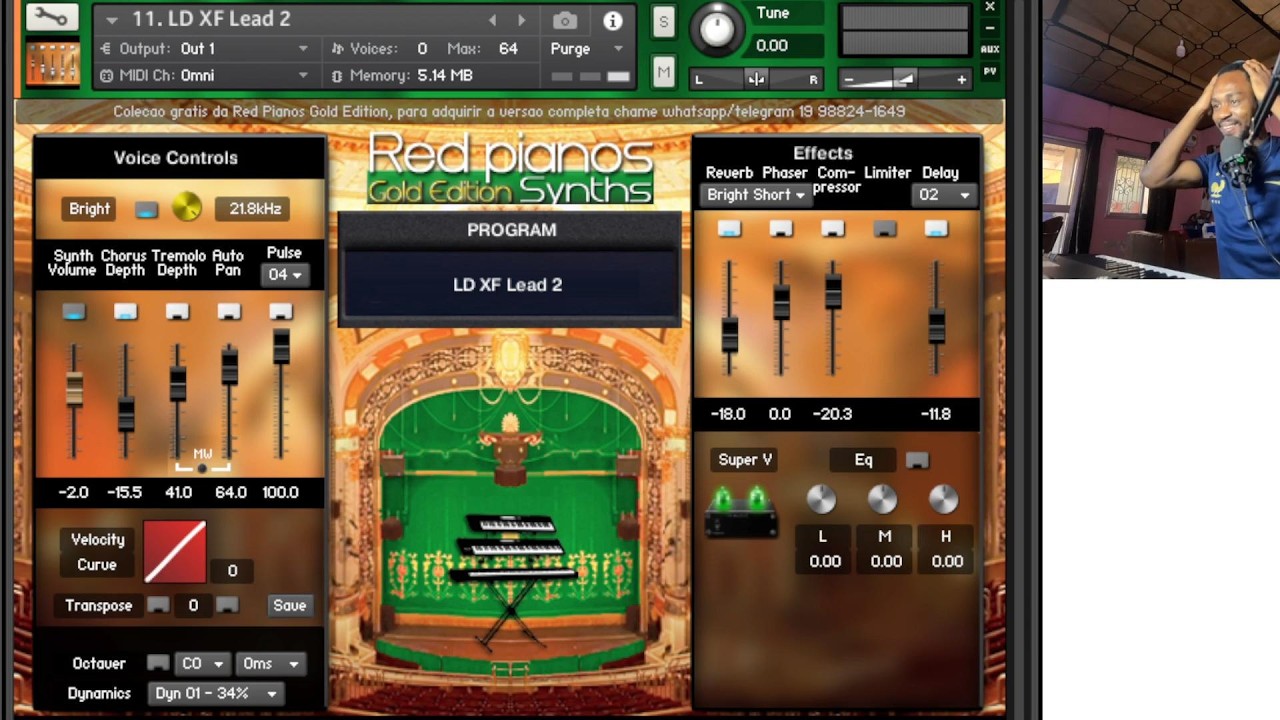Image resolution: width=1280 pixels, height=720 pixels.
Task: Go to the previous instrument arrow
Action: [x=492, y=20]
